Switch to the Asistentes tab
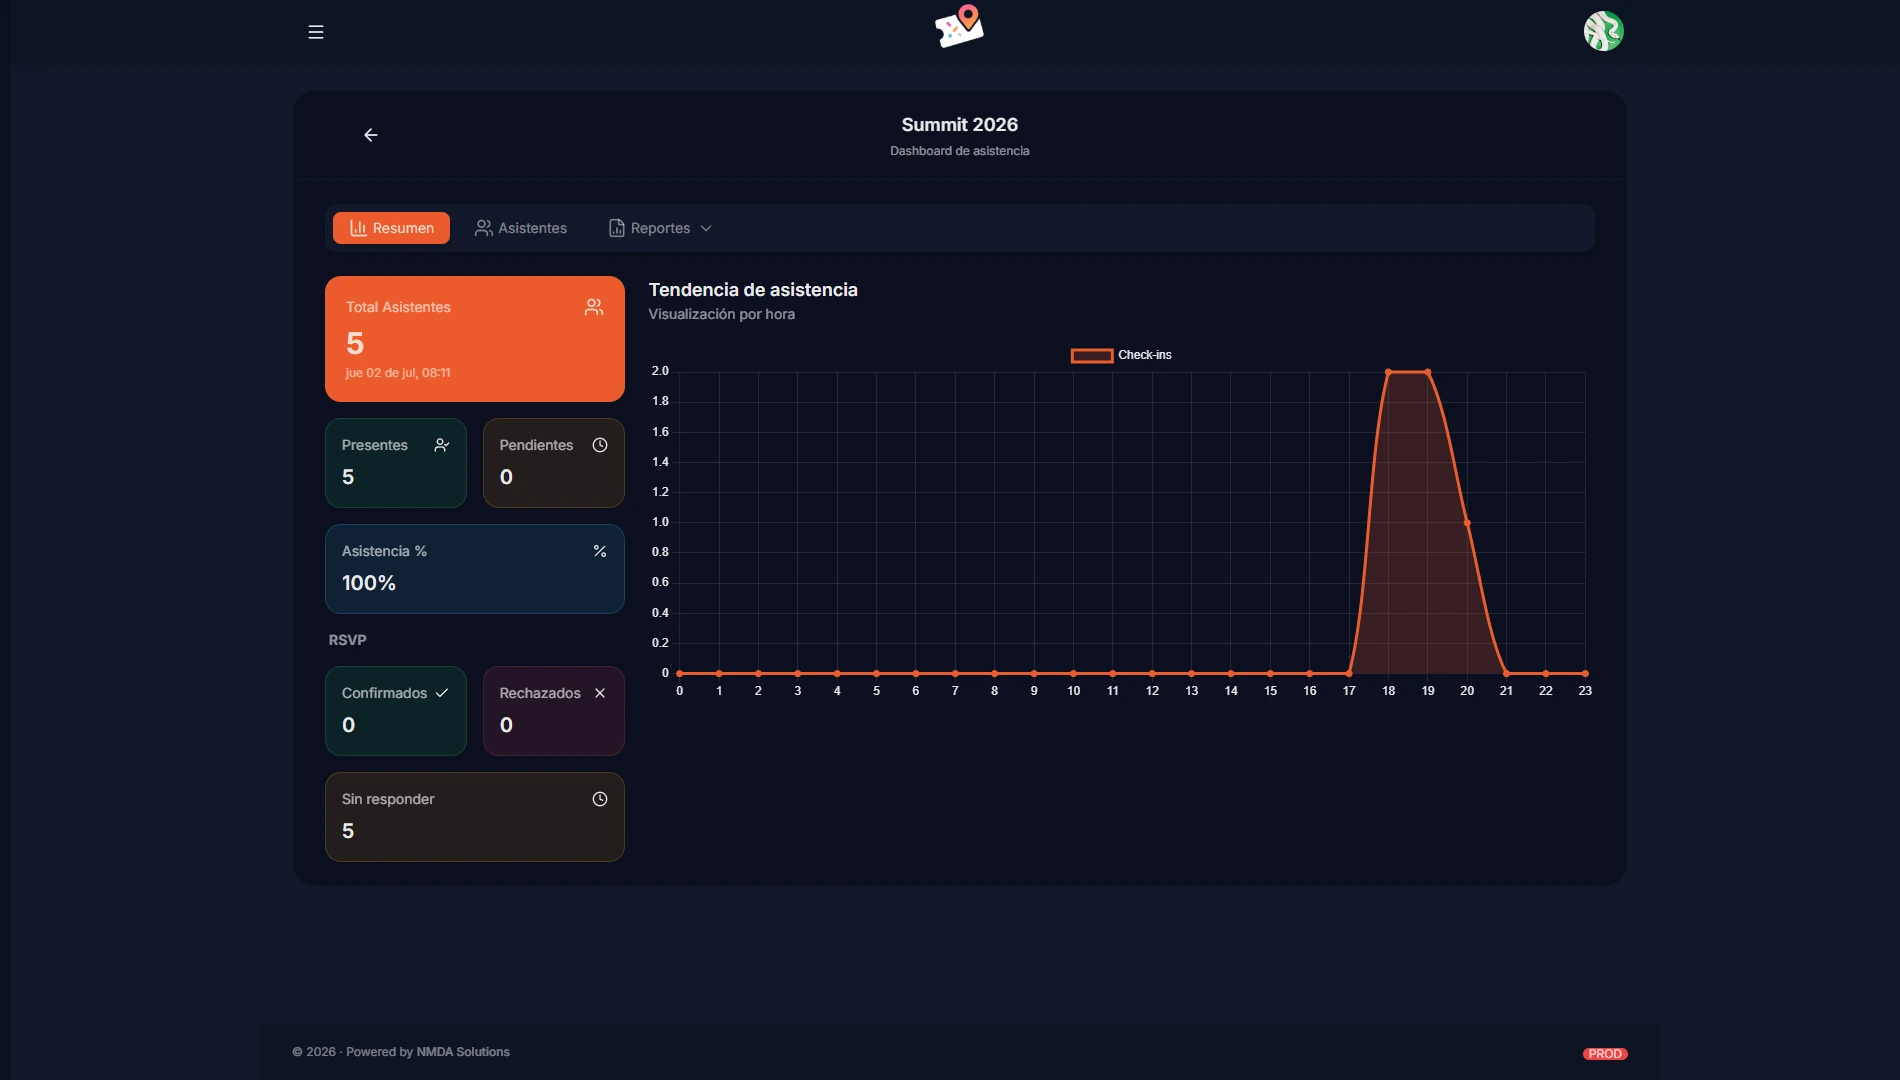 point(521,228)
